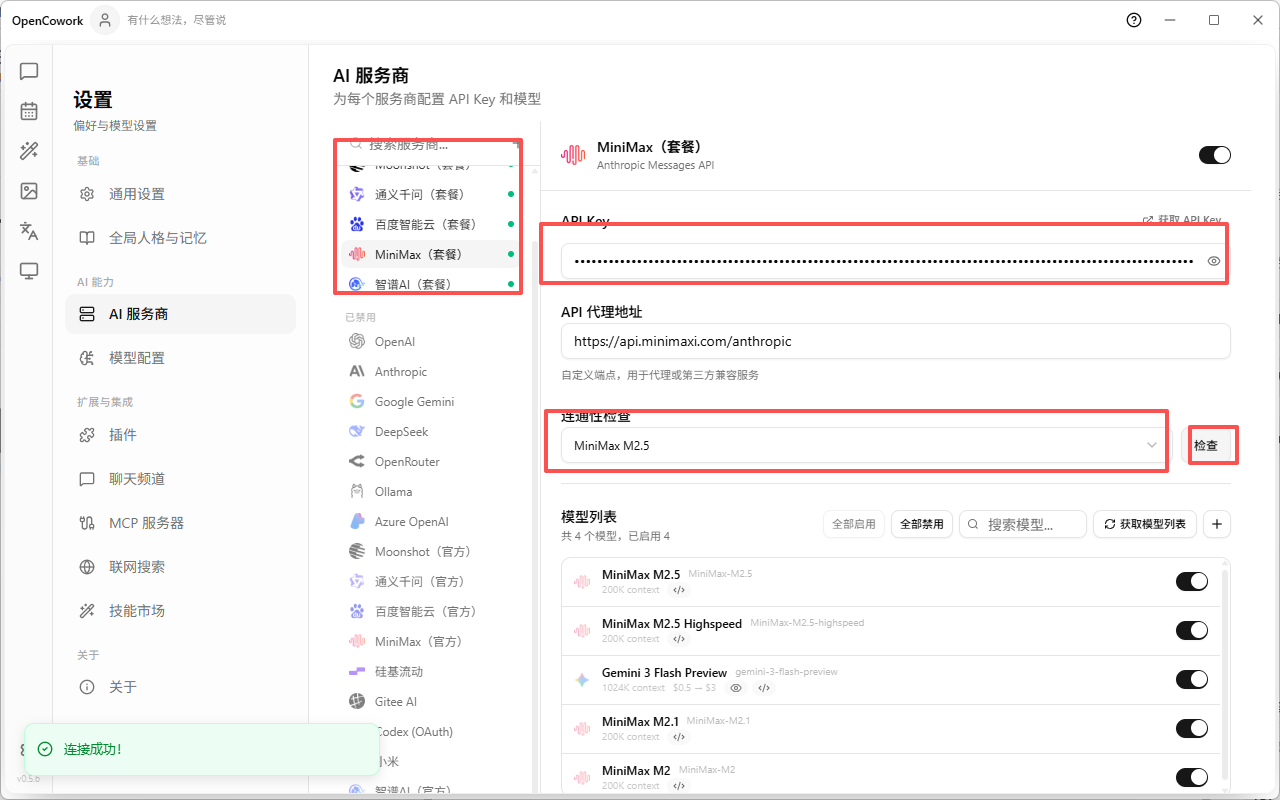
Task: Open the monitor screen icon
Action: pyautogui.click(x=29, y=271)
